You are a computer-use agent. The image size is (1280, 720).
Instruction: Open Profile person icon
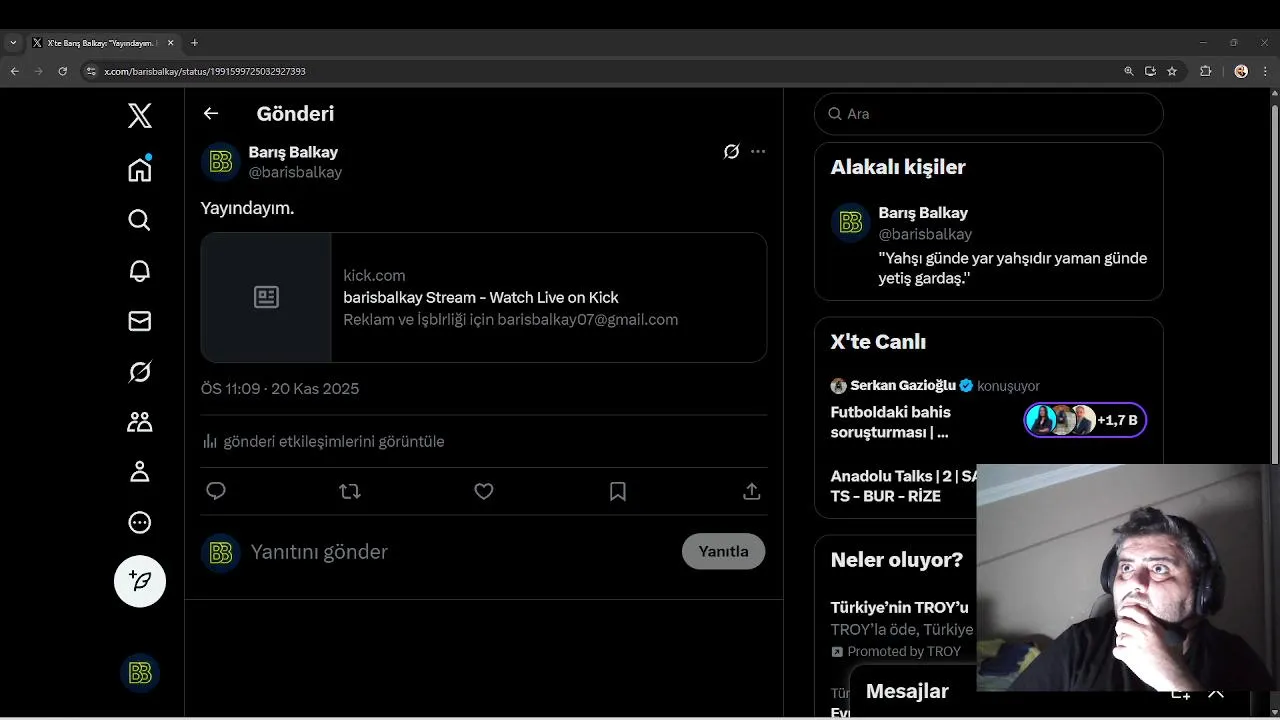click(x=140, y=472)
